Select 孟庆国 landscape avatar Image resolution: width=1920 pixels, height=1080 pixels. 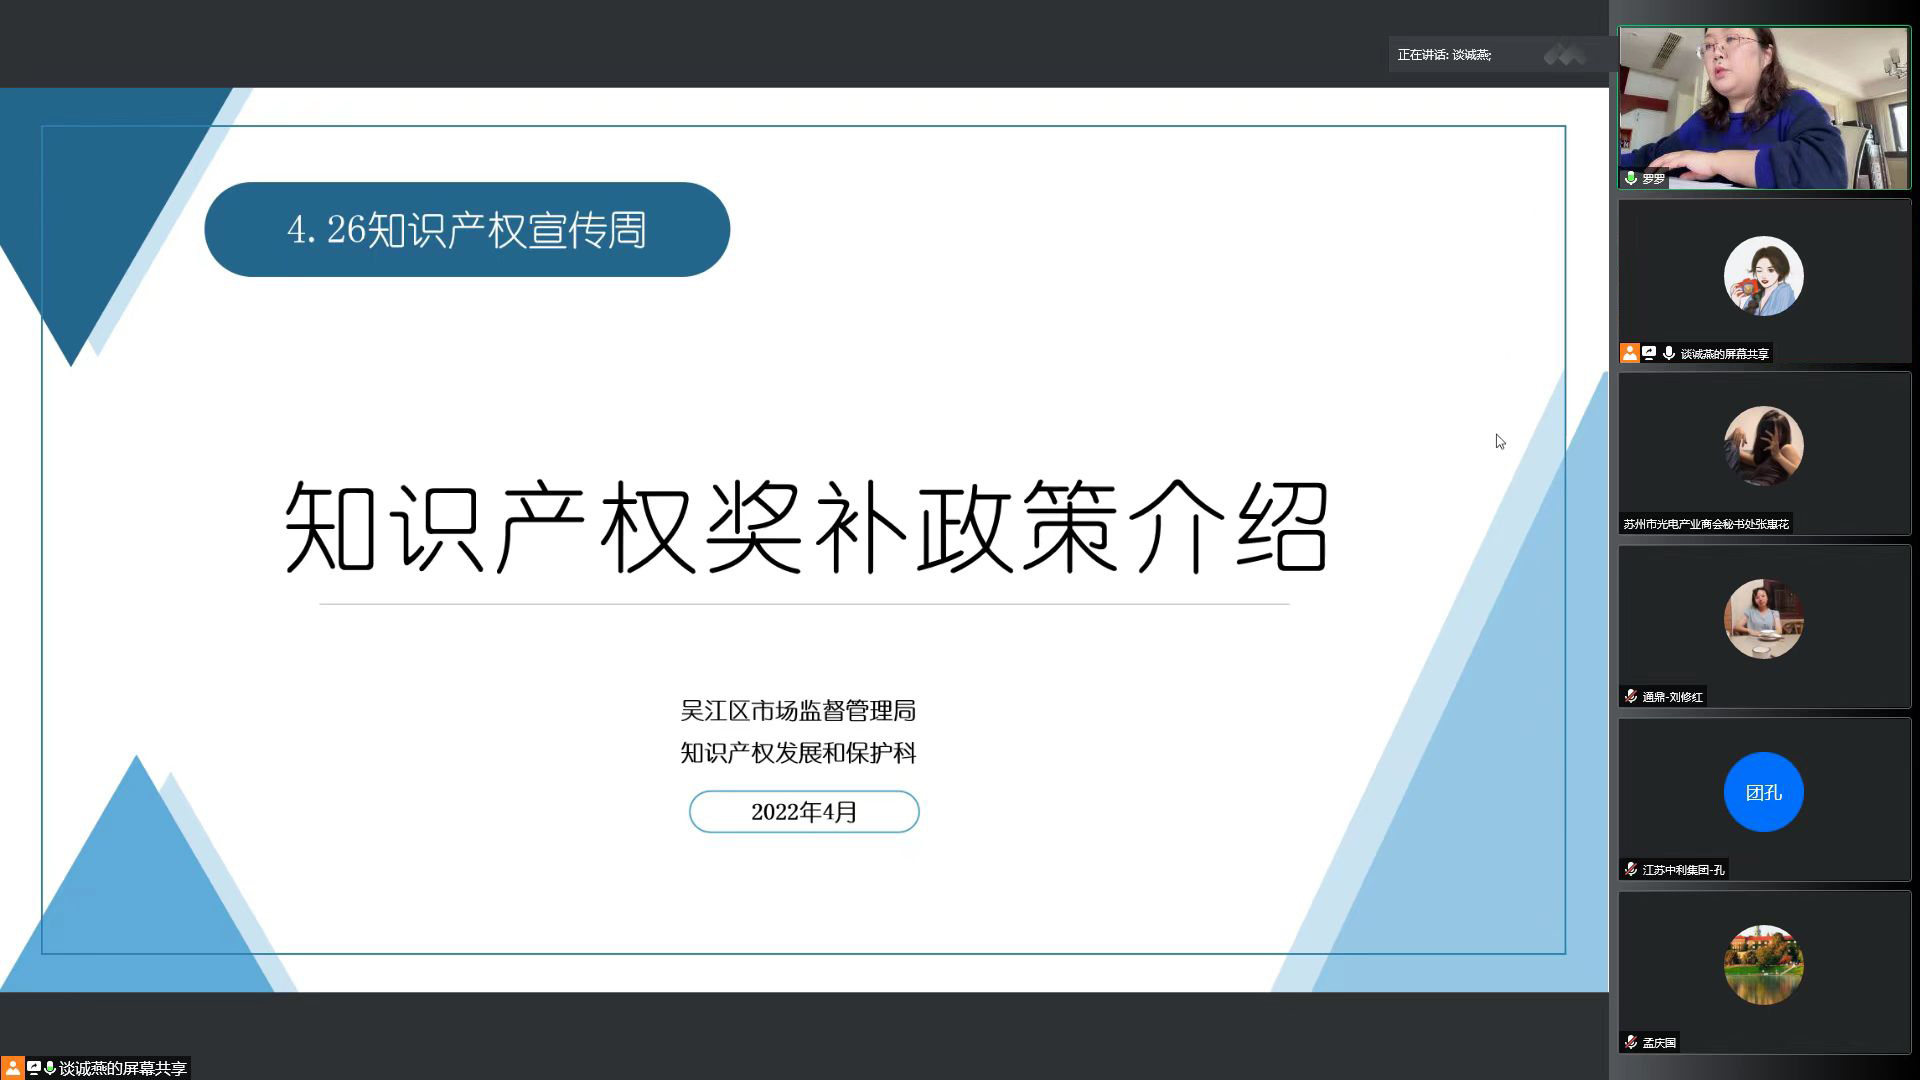click(x=1763, y=965)
